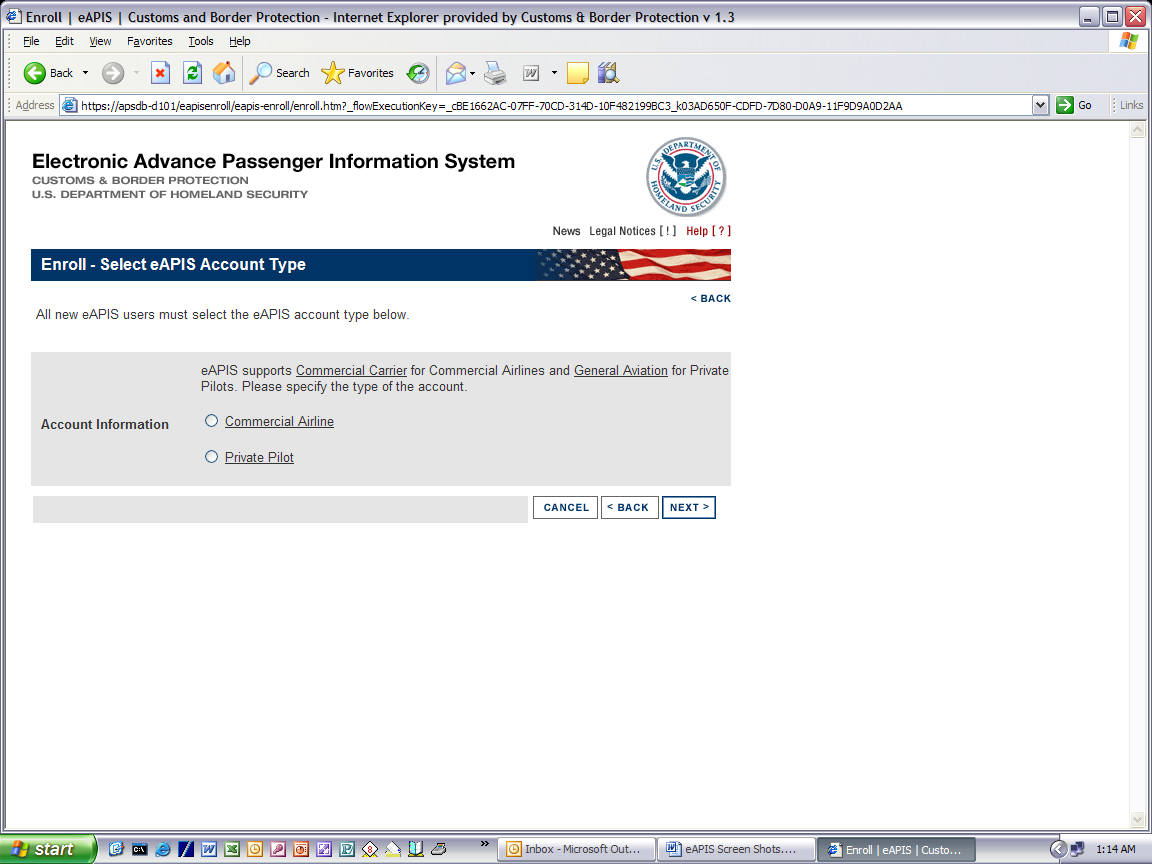The height and width of the screenshot is (864, 1152).
Task: Launch Internet Explorer from Quick Launch
Action: [x=162, y=849]
